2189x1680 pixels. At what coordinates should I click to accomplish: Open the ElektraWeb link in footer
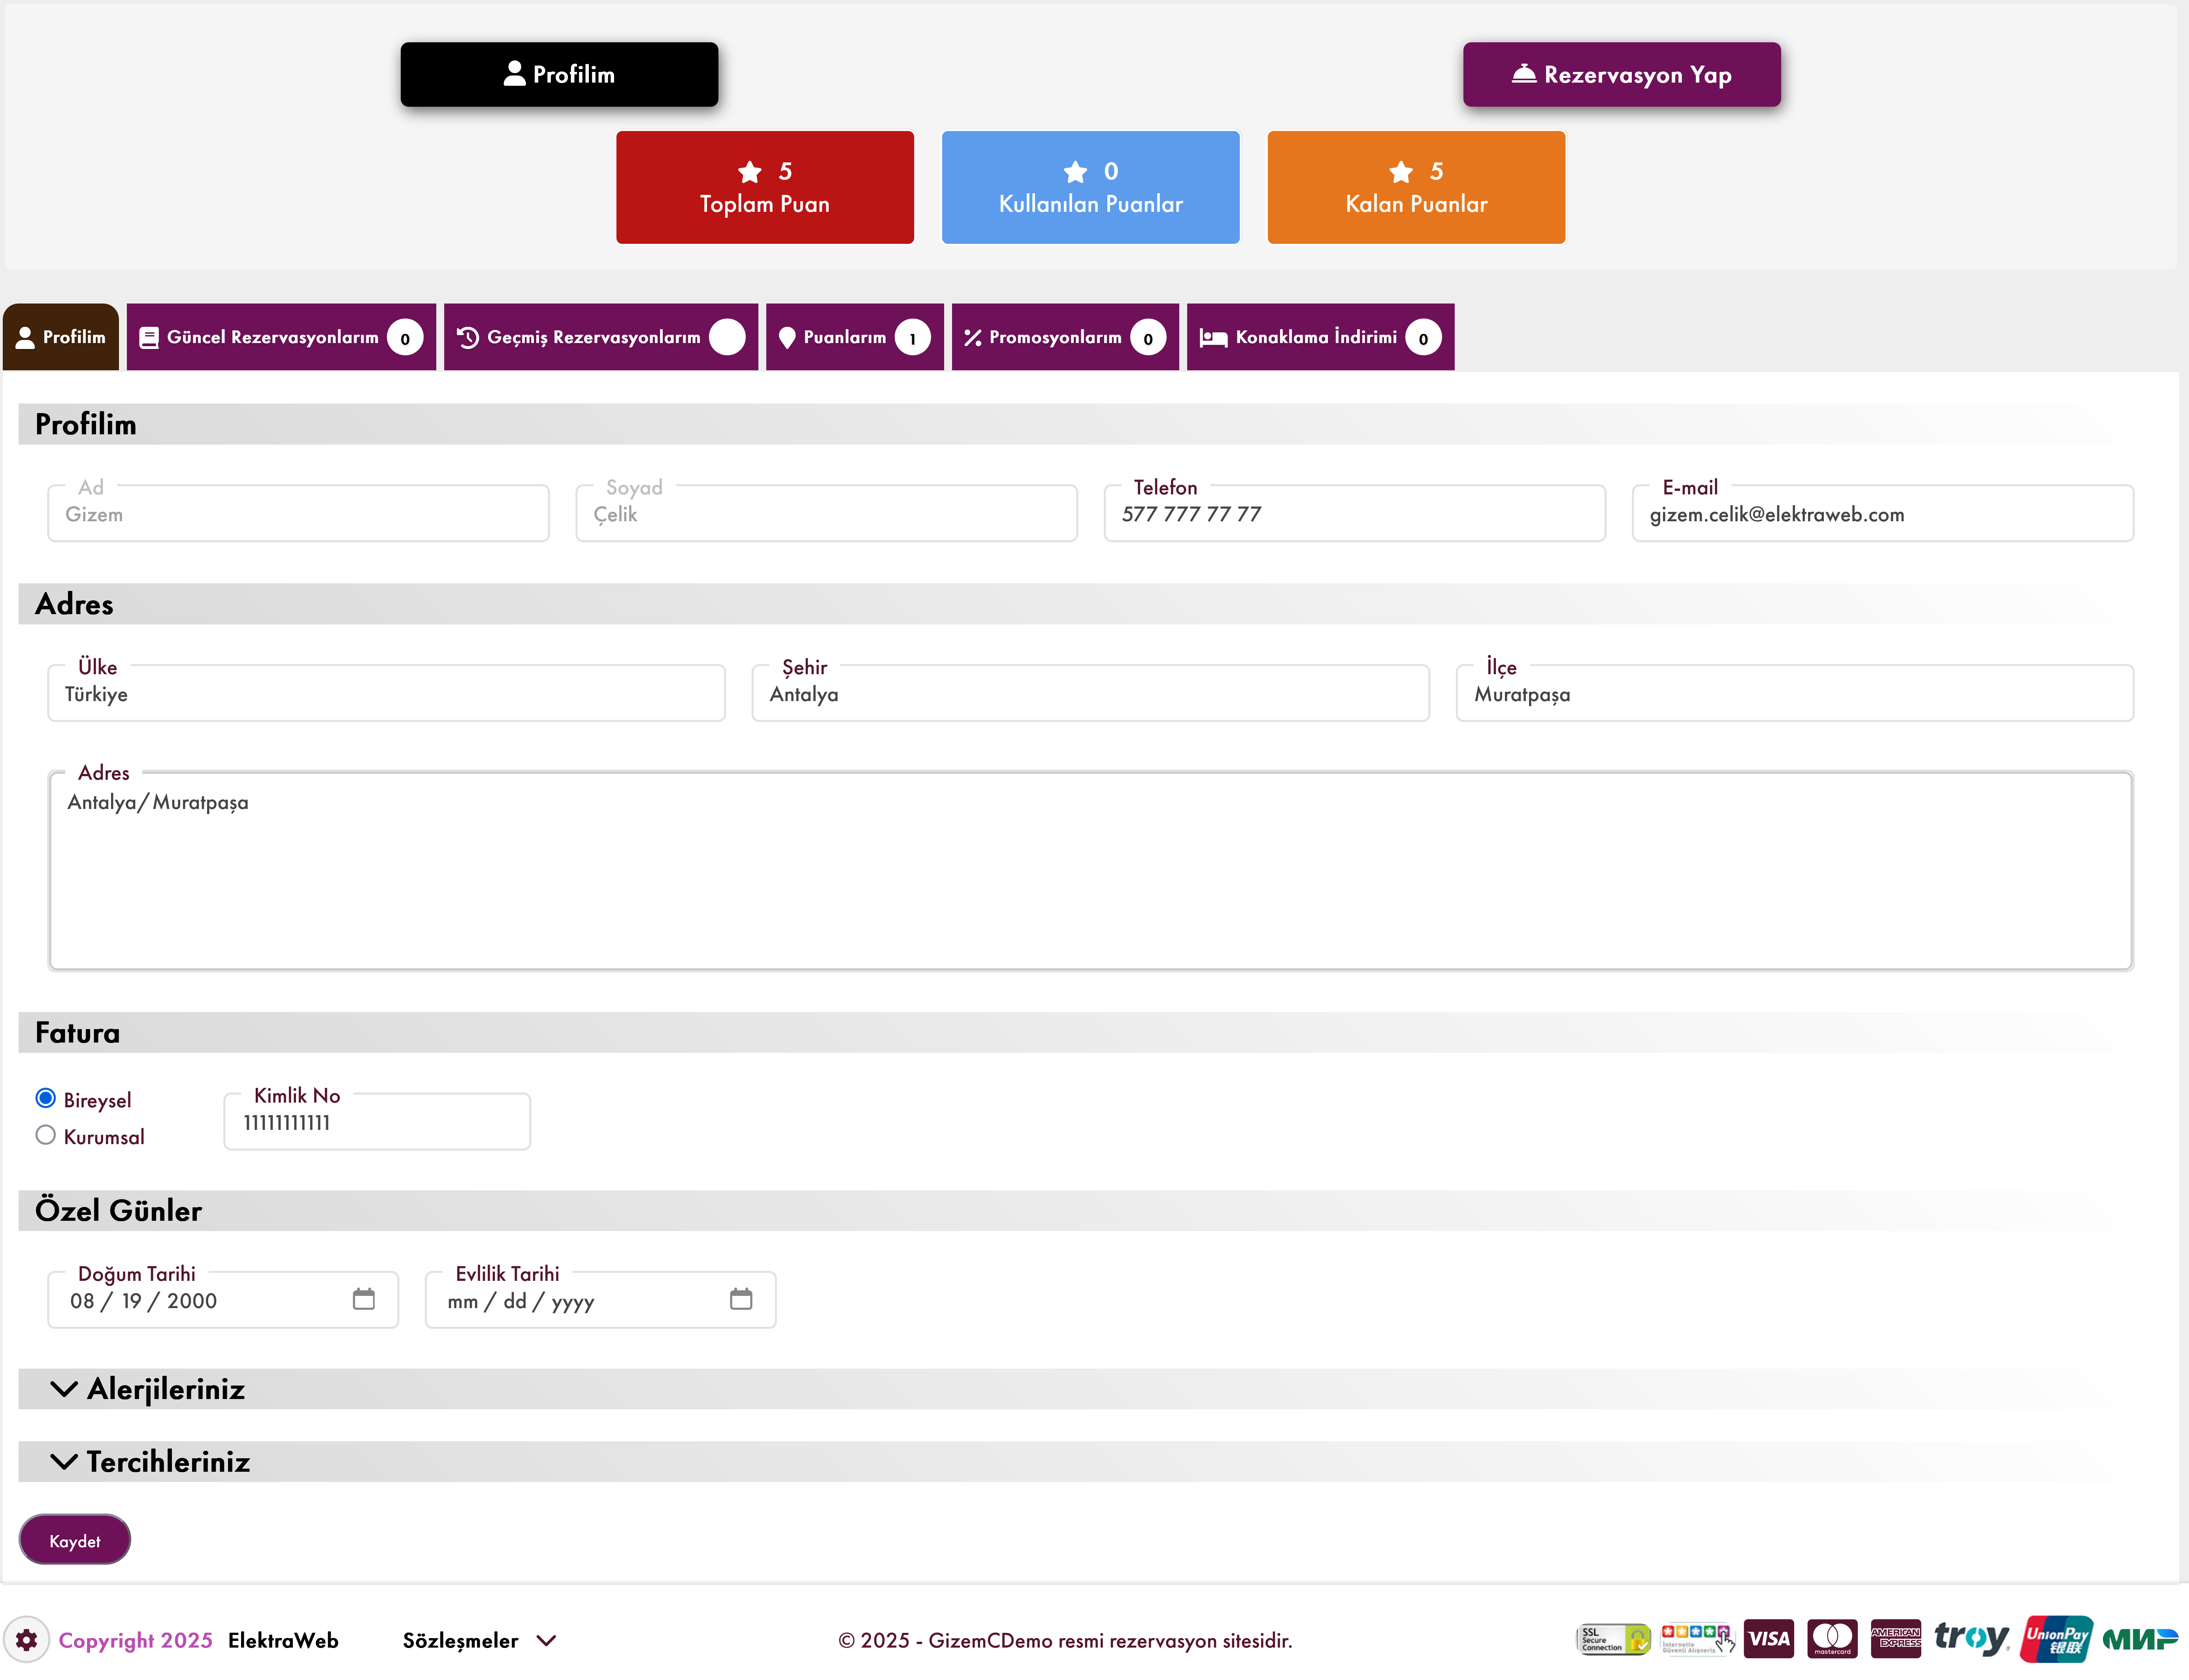pos(283,1640)
